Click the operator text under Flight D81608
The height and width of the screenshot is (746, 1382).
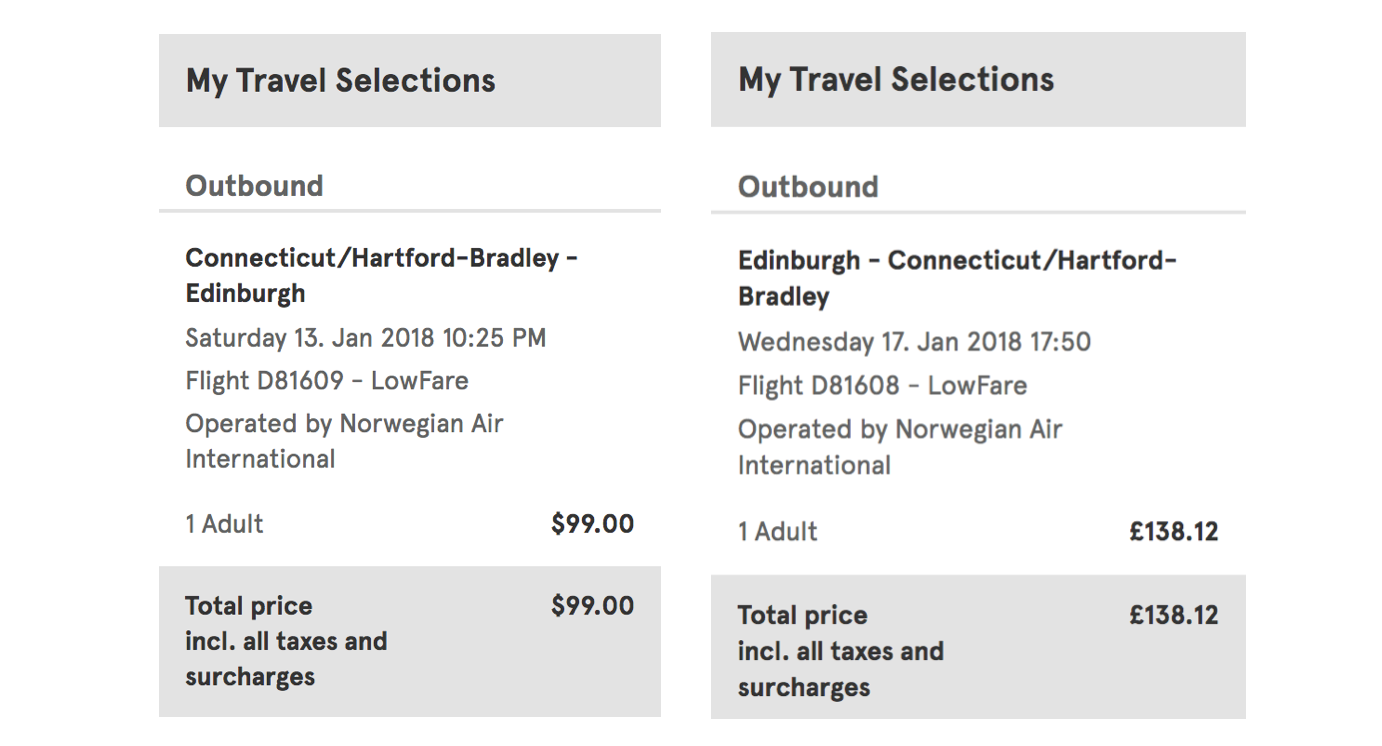coord(899,447)
